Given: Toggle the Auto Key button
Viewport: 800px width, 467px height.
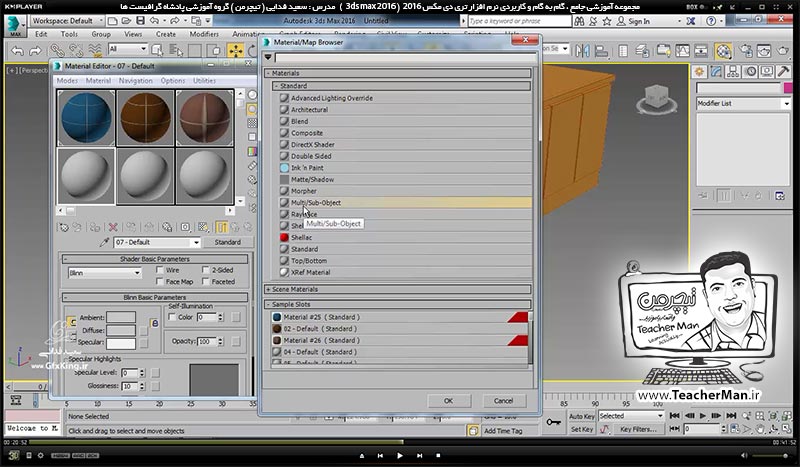Looking at the screenshot, I should (x=581, y=416).
